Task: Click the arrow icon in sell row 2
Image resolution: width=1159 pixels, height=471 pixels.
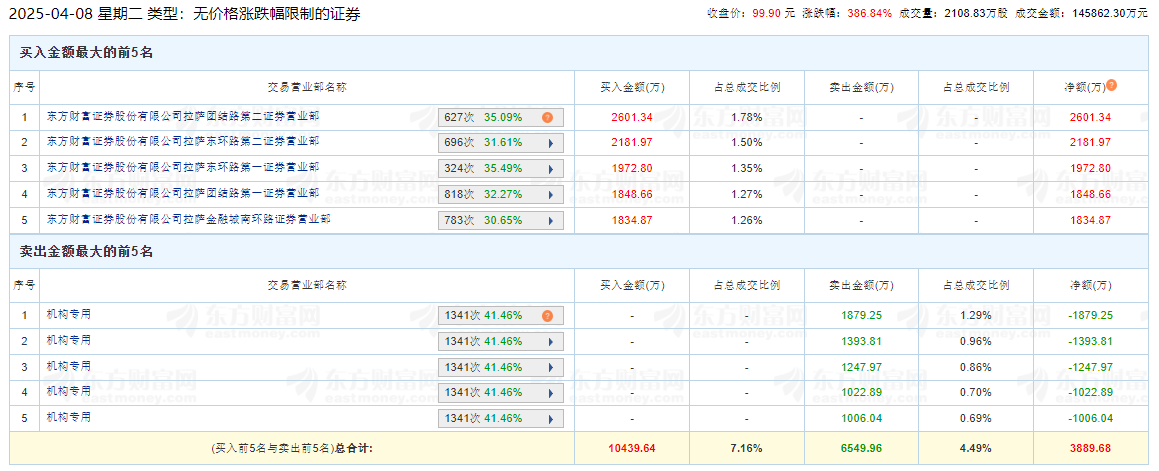Action: [550, 341]
